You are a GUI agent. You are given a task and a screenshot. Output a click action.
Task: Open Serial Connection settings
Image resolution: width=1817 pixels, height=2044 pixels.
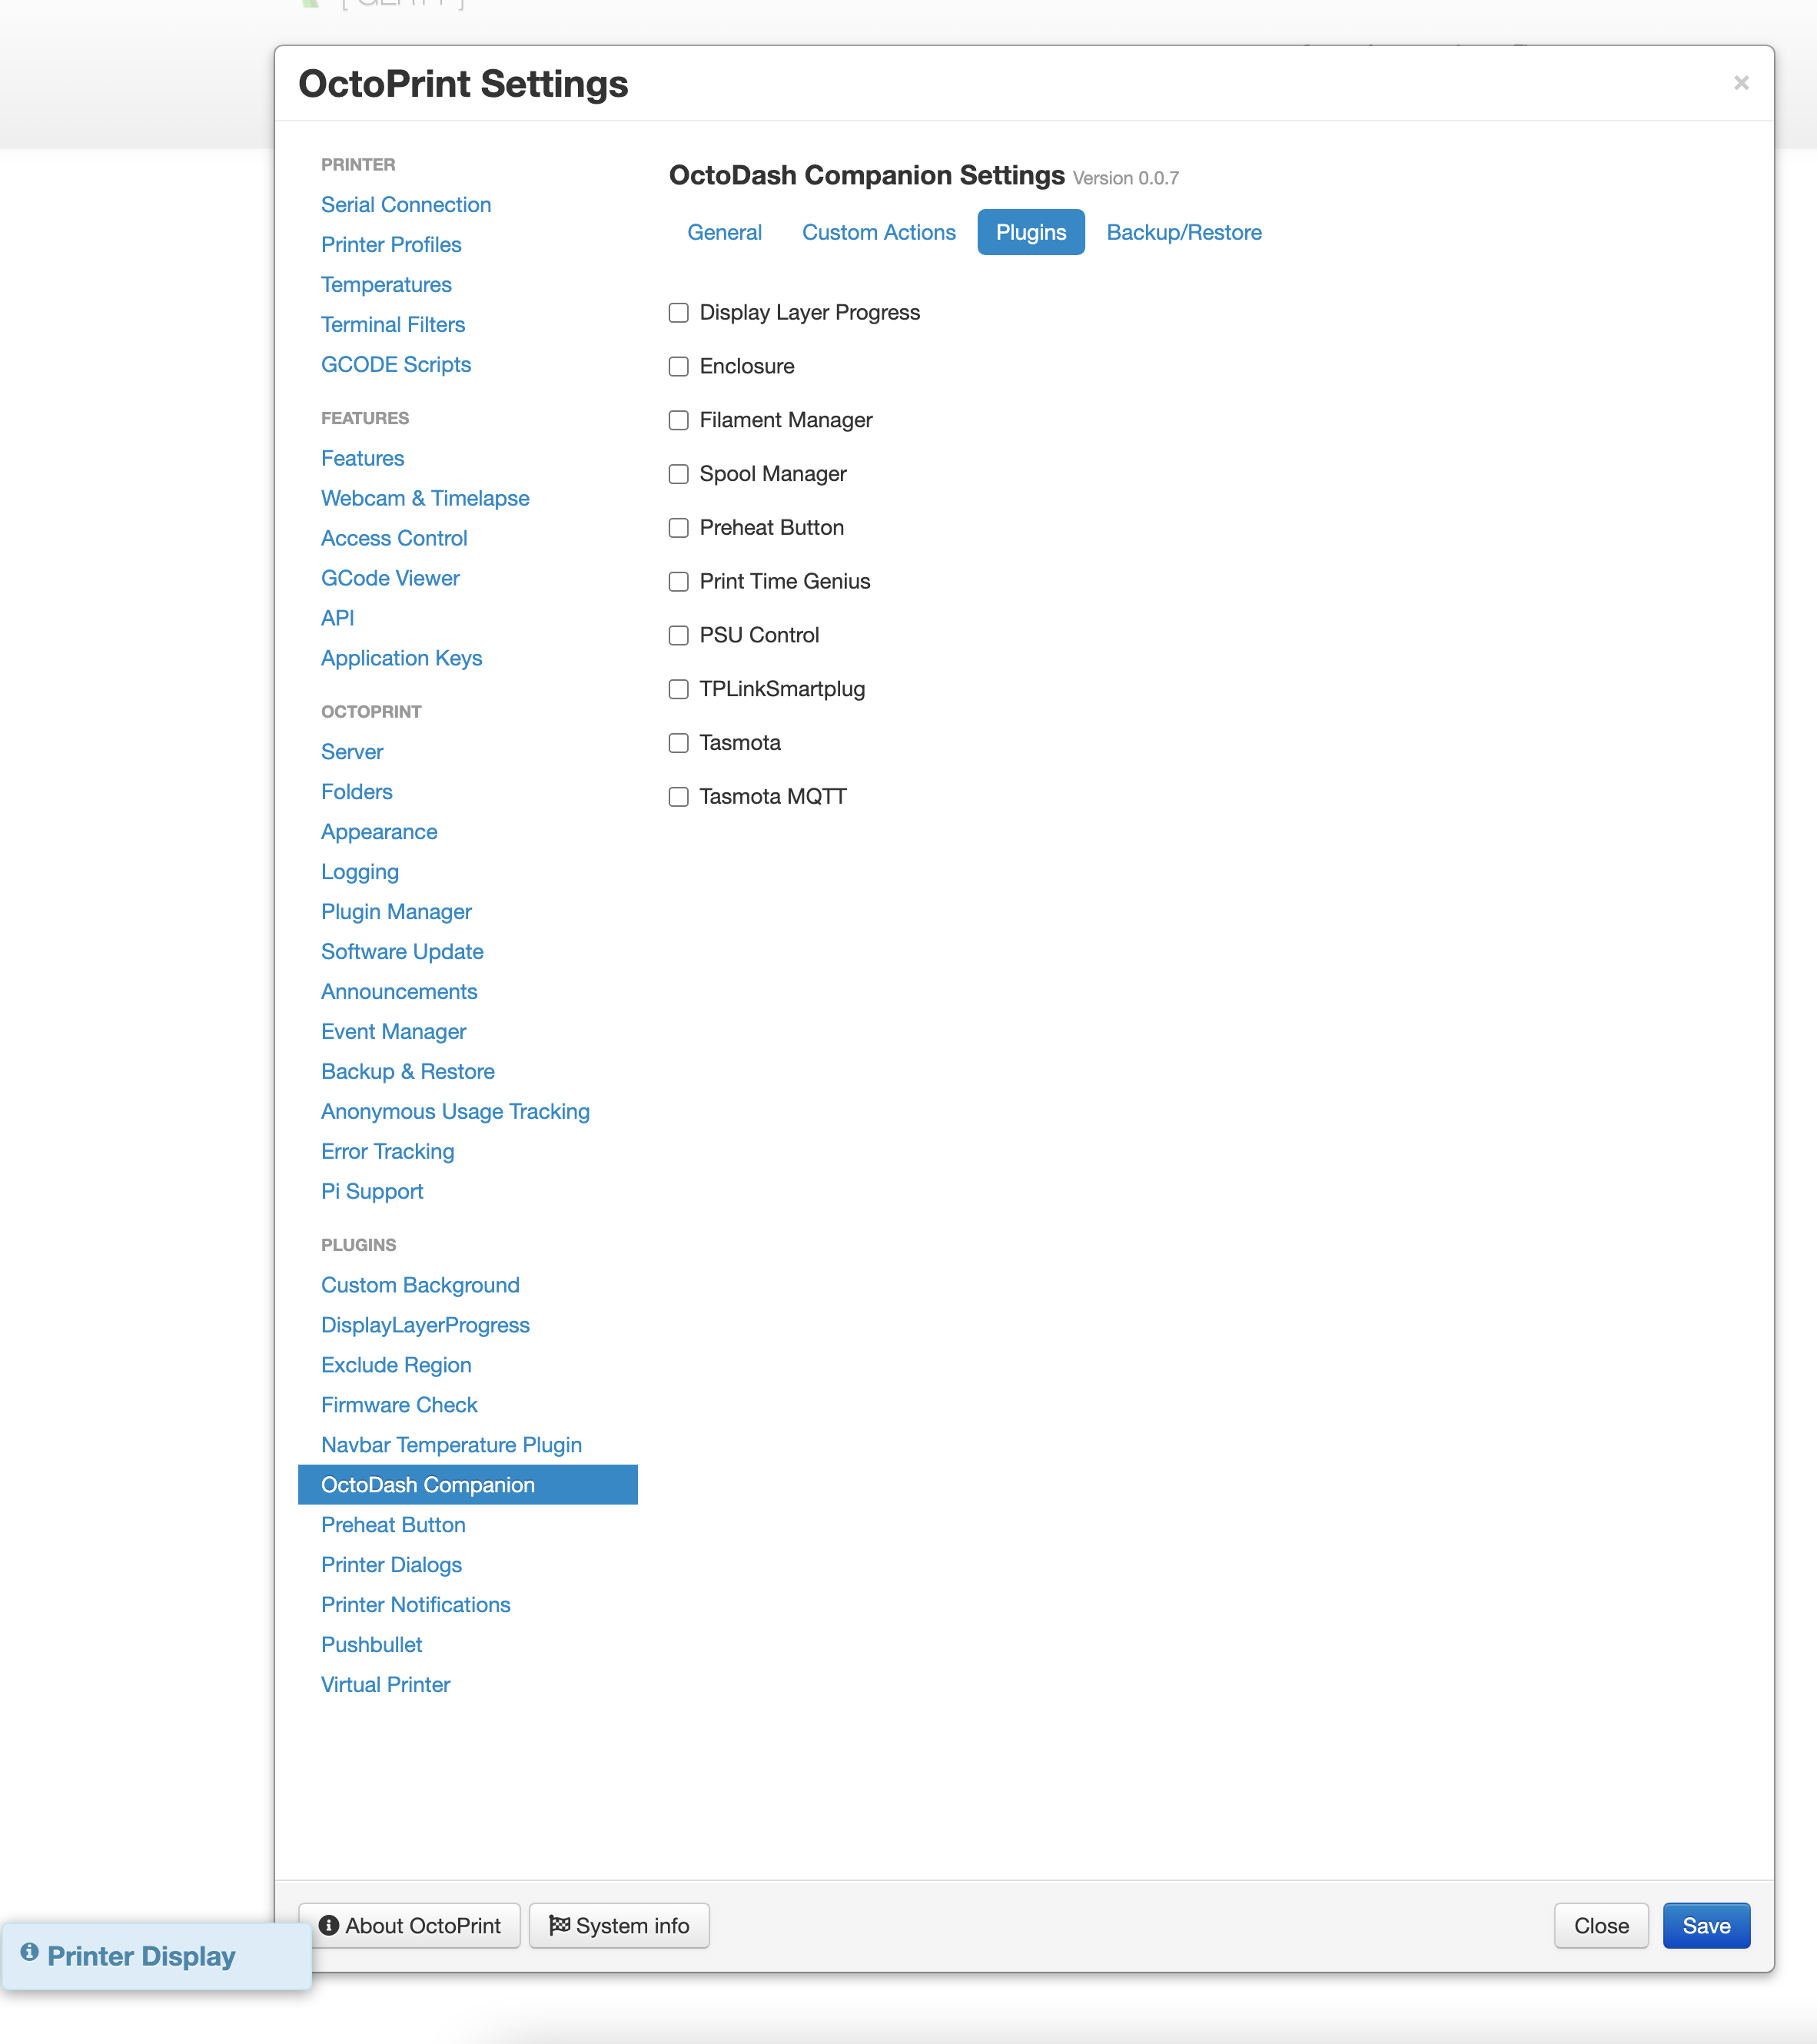[406, 204]
